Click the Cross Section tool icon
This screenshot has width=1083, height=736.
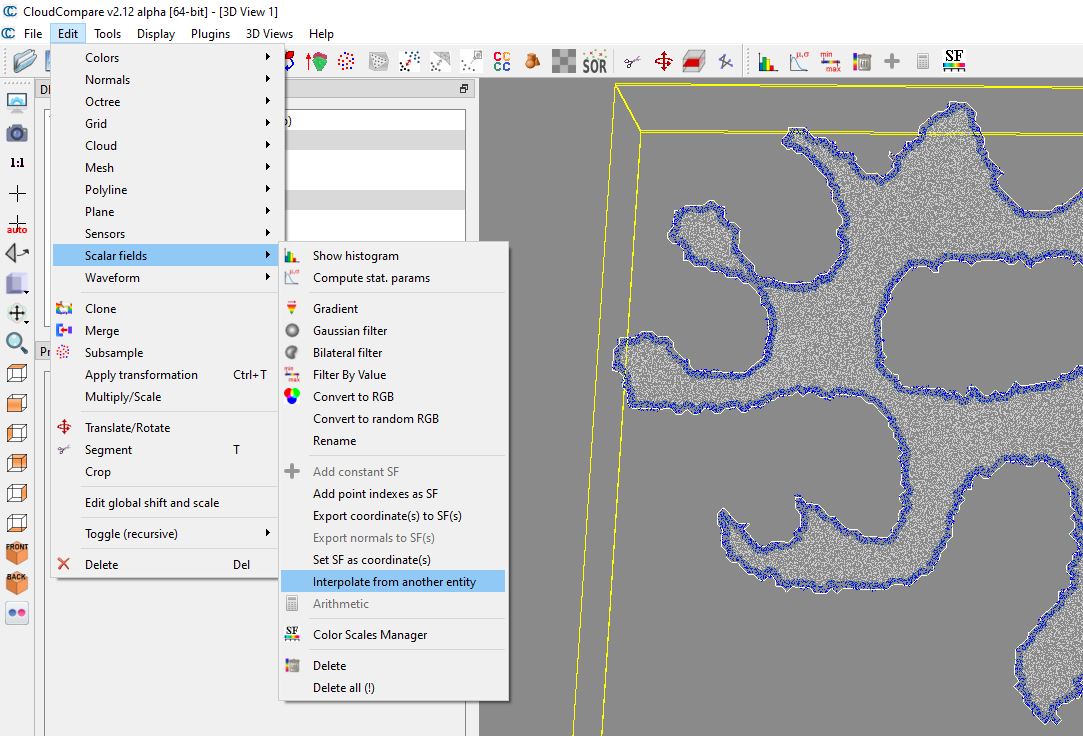coord(694,62)
